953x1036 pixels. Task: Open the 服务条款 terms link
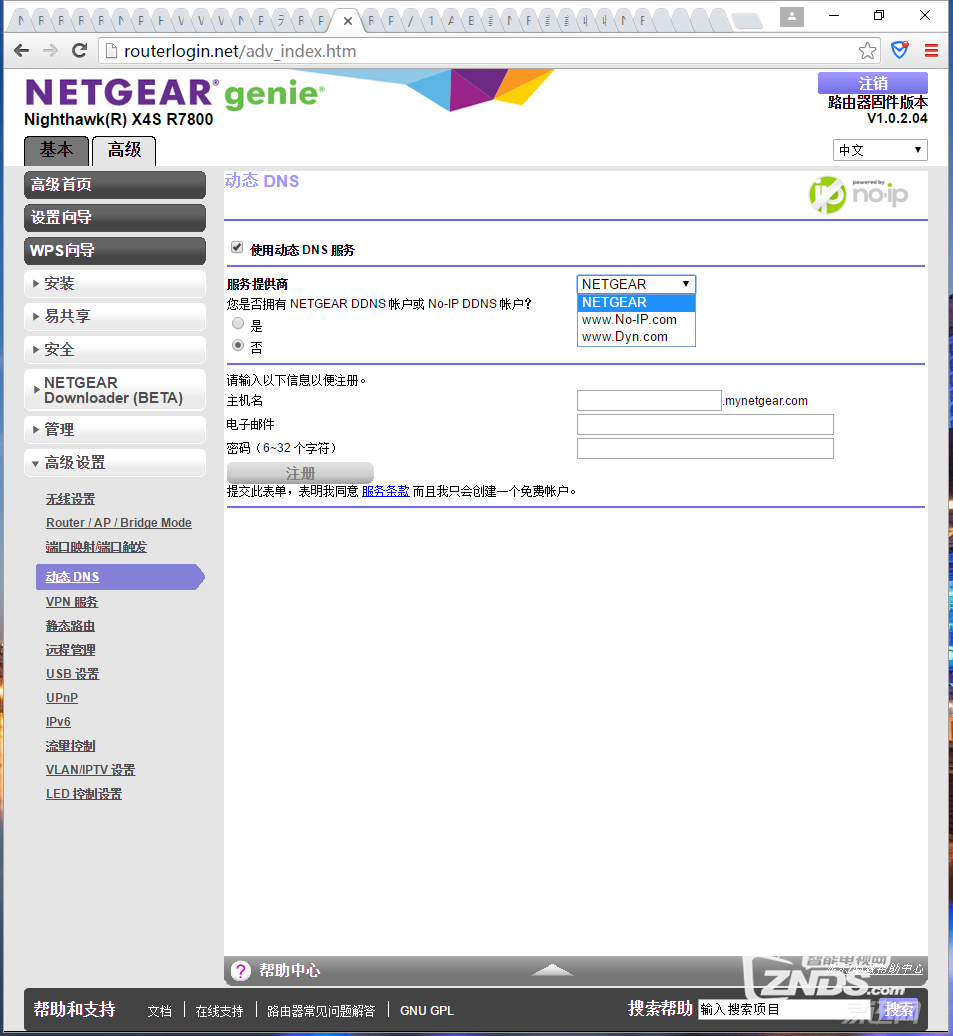(x=385, y=492)
